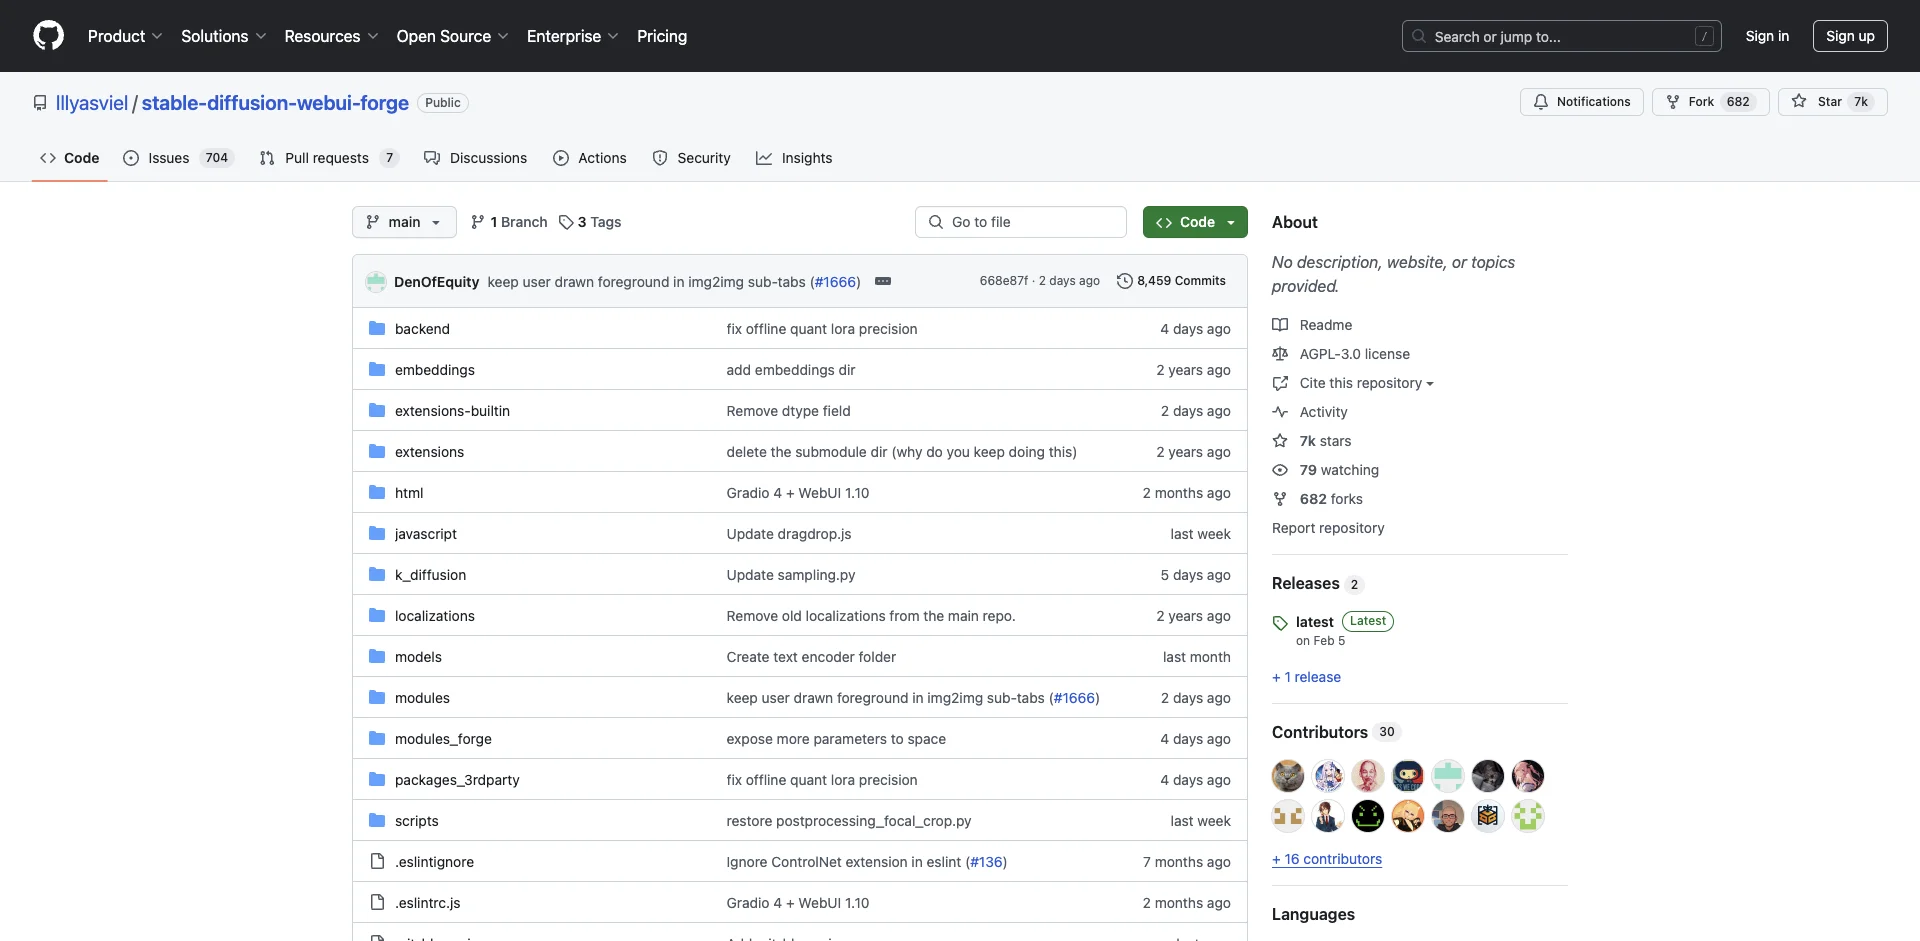Switch to the Pull requests tab
The width and height of the screenshot is (1920, 941).
pyautogui.click(x=329, y=158)
